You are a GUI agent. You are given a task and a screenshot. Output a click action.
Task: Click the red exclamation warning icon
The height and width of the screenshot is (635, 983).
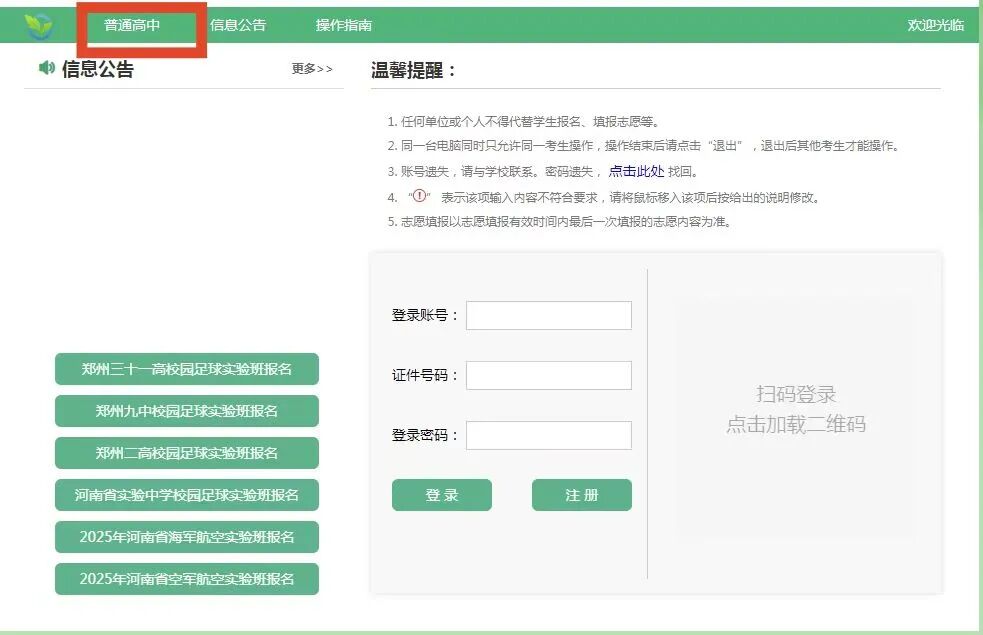(419, 196)
